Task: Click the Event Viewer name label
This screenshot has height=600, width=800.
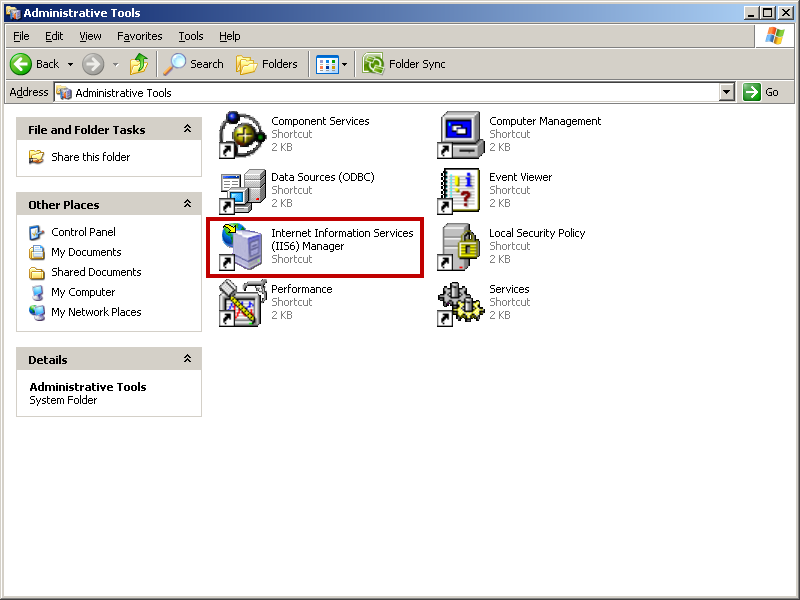Action: 520,177
